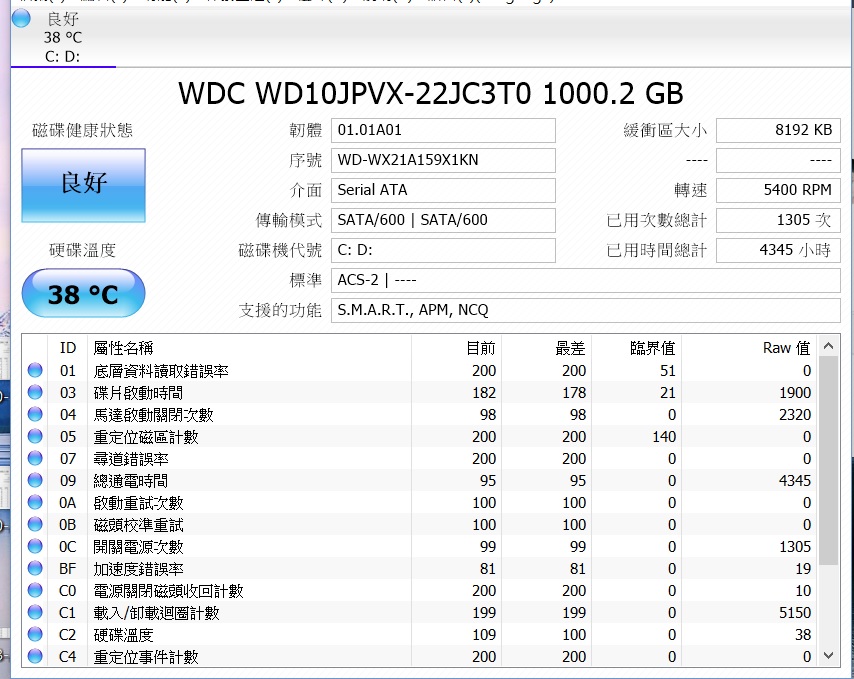Click the drive title WDC WD10JPVX-22JC3T0 1000.2 GB

pos(430,93)
